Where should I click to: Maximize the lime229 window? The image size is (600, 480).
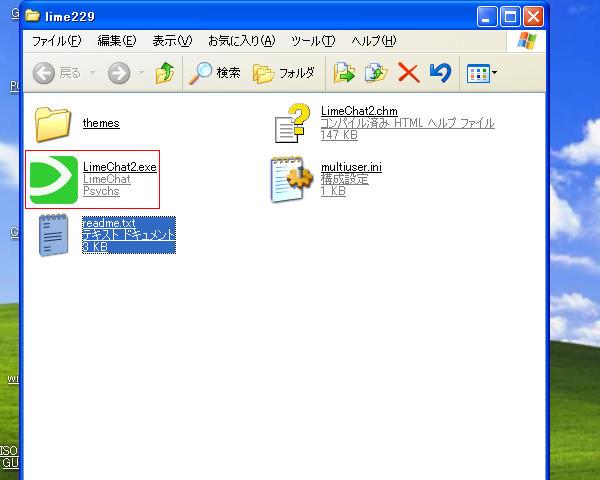pos(510,17)
